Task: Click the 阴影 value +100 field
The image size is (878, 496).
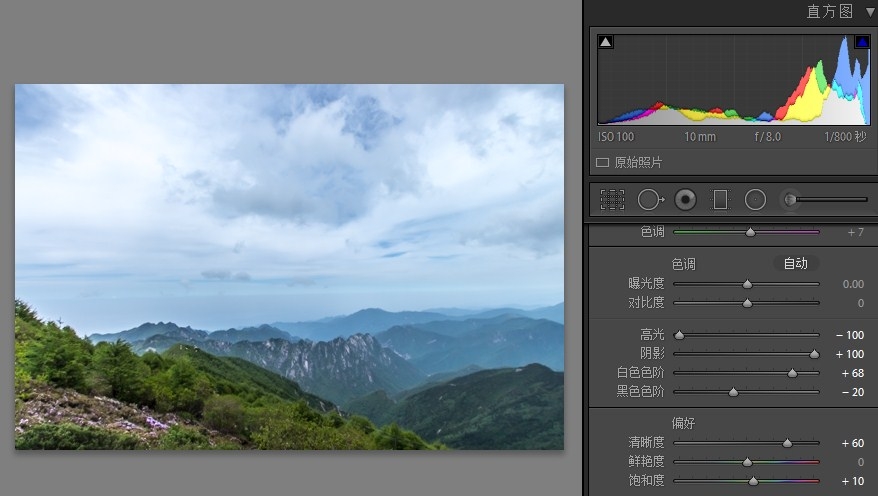Action: click(x=848, y=354)
